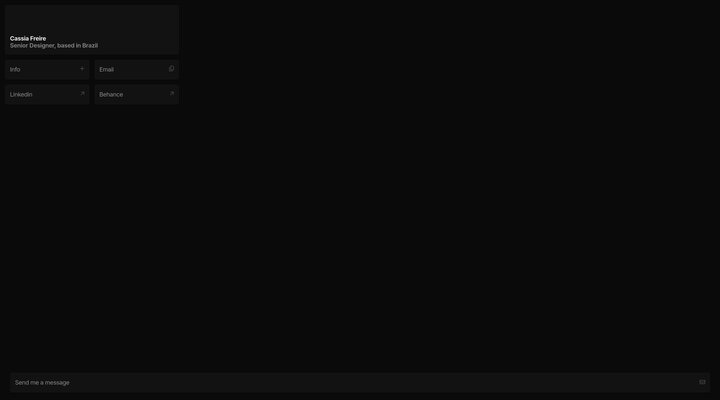Click middle of the message input bar
Screen dimensions: 720x400
[x=360, y=383]
